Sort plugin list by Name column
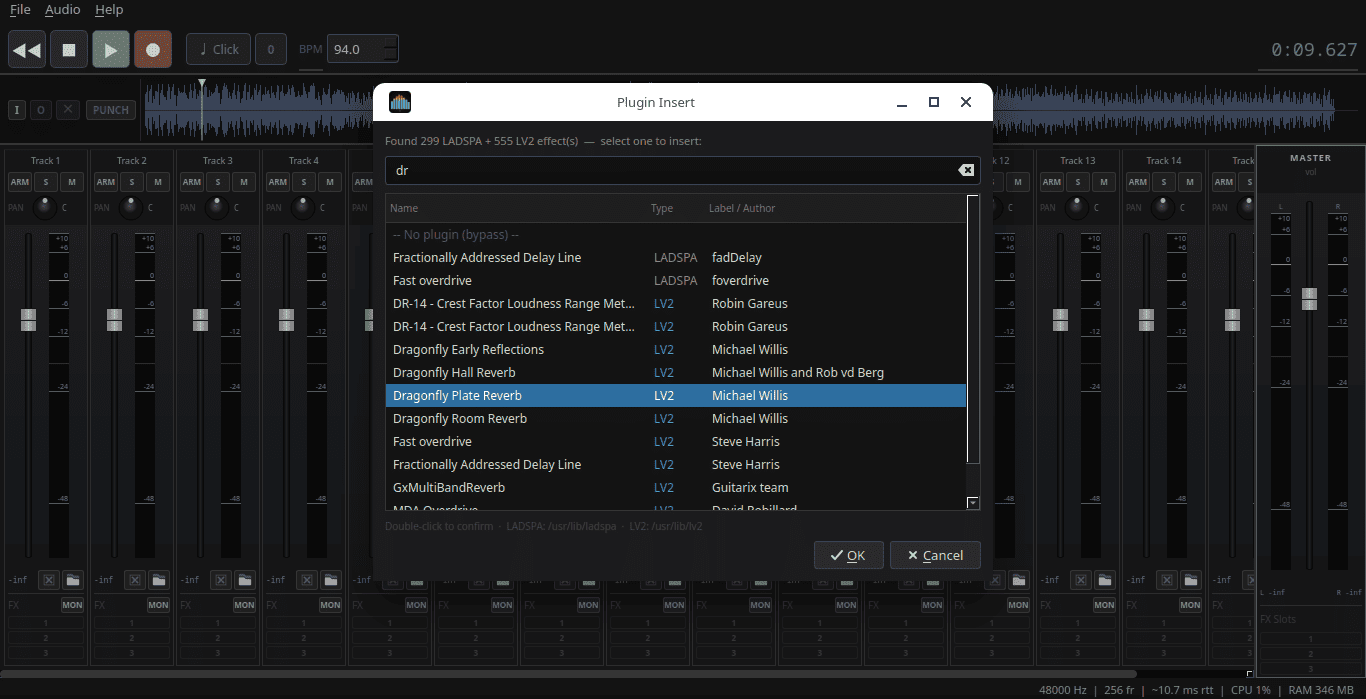The height and width of the screenshot is (699, 1366). (x=404, y=208)
